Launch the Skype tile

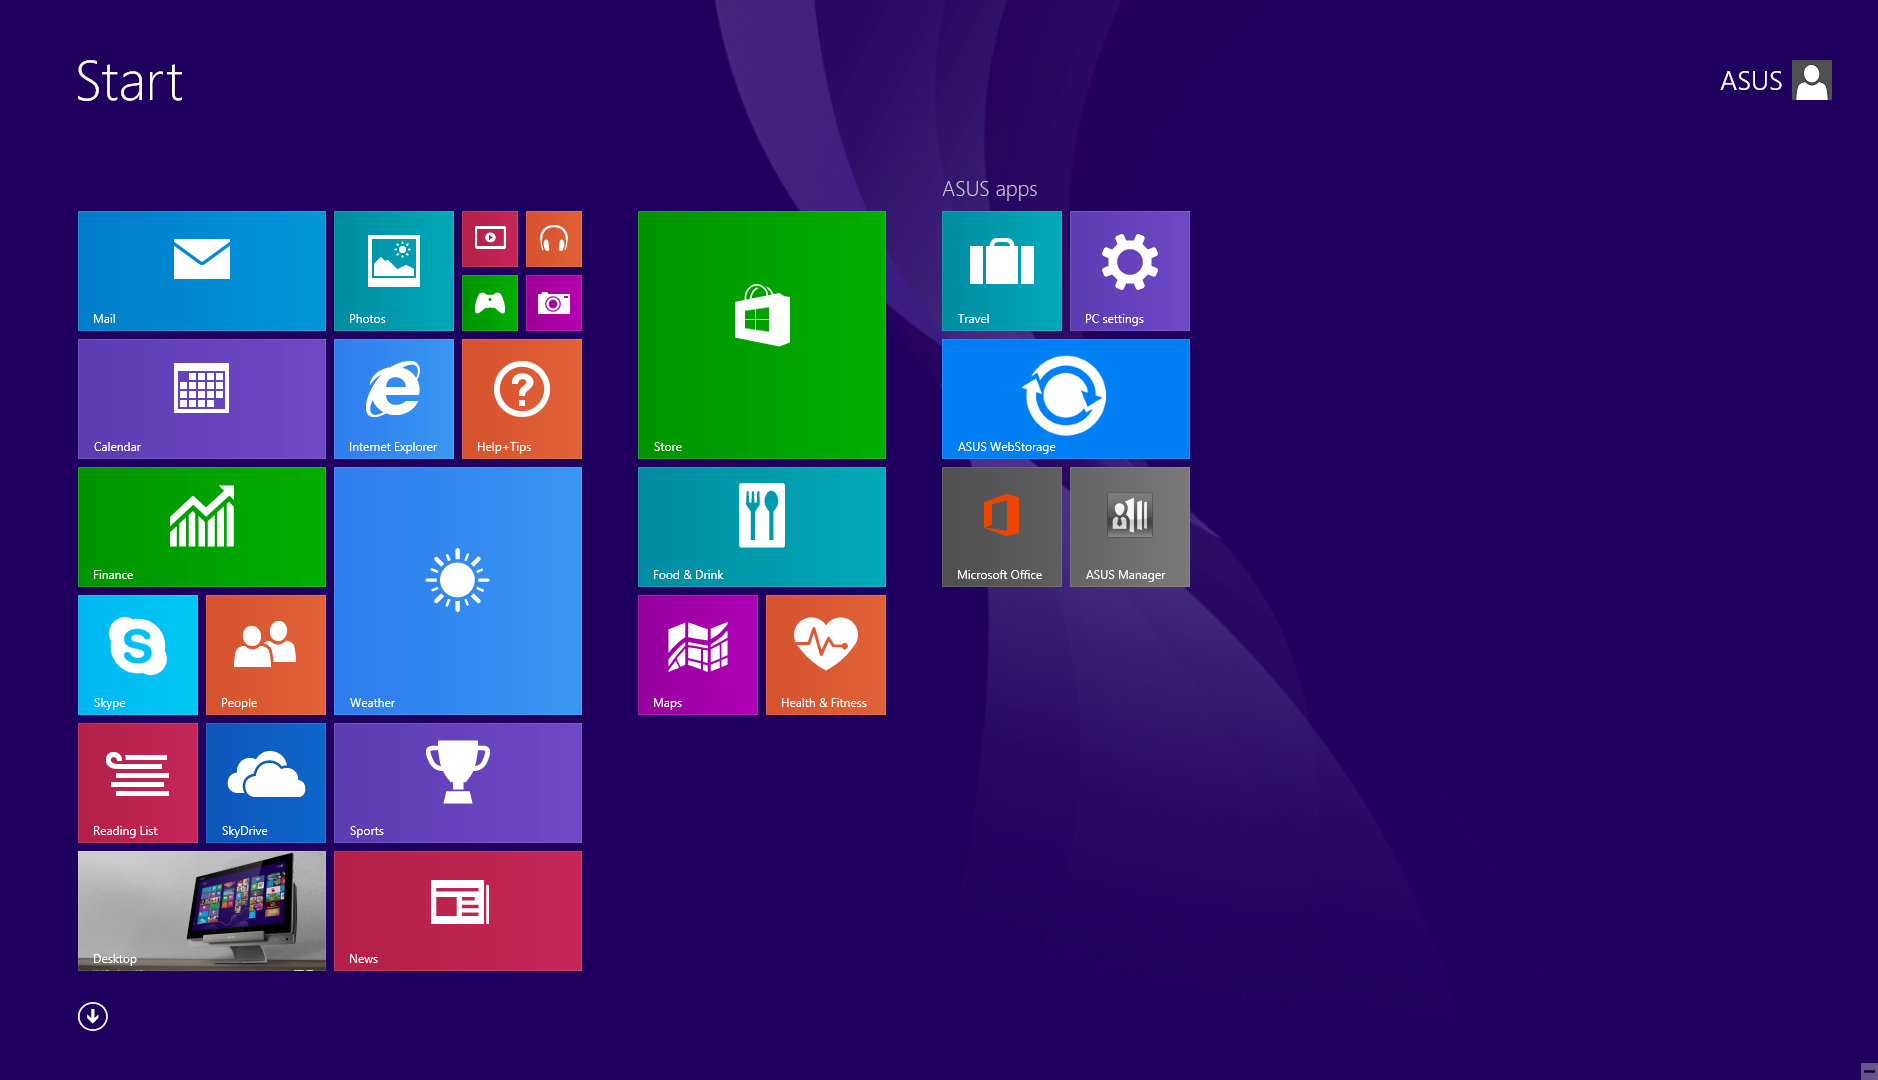(x=138, y=655)
